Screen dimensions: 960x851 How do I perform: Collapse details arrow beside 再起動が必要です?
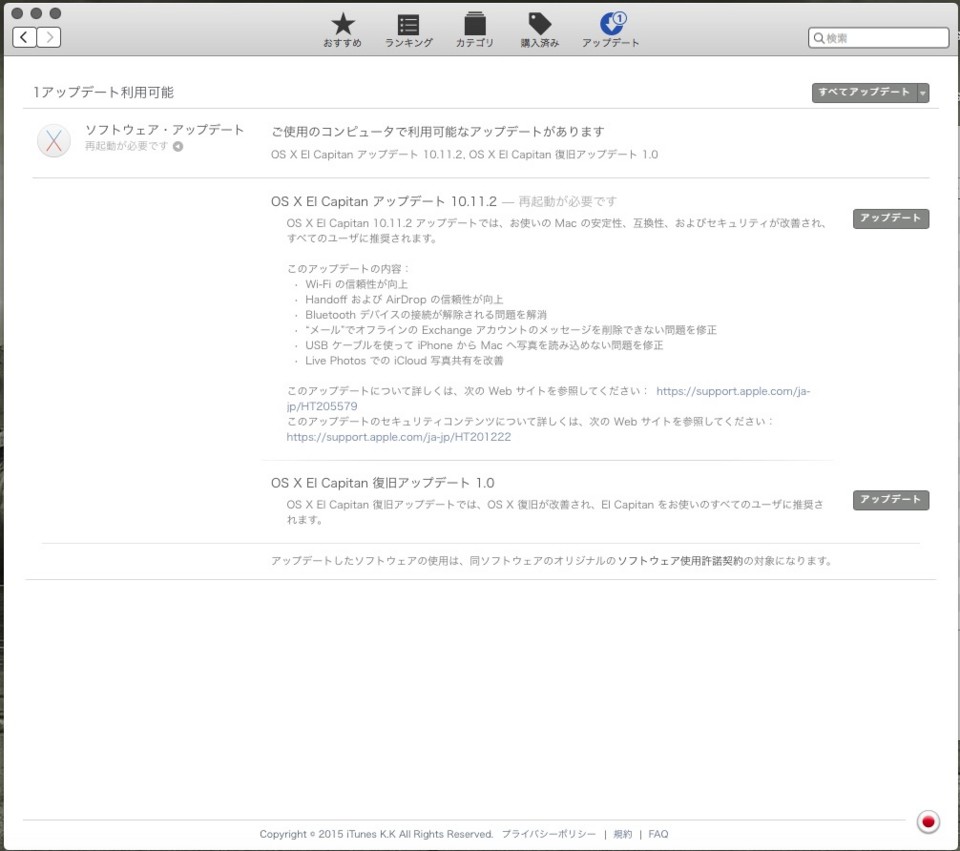coord(178,146)
